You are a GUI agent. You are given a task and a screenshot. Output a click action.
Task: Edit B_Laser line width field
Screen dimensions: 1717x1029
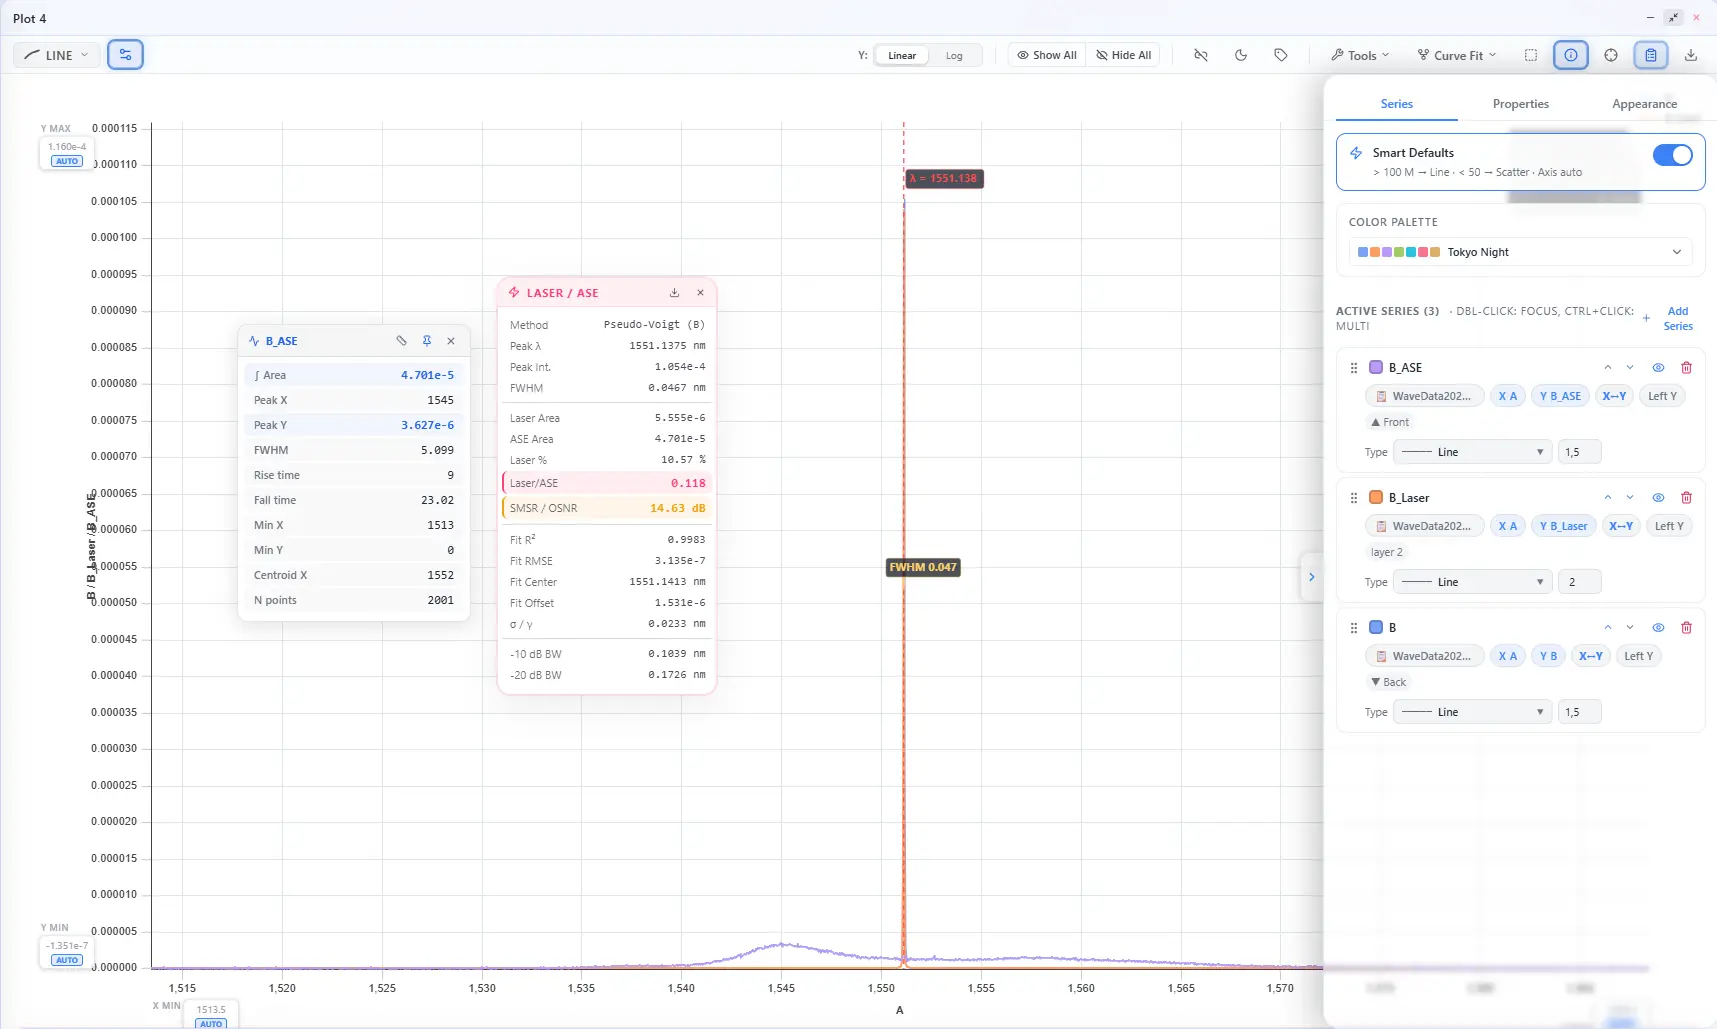(1580, 582)
